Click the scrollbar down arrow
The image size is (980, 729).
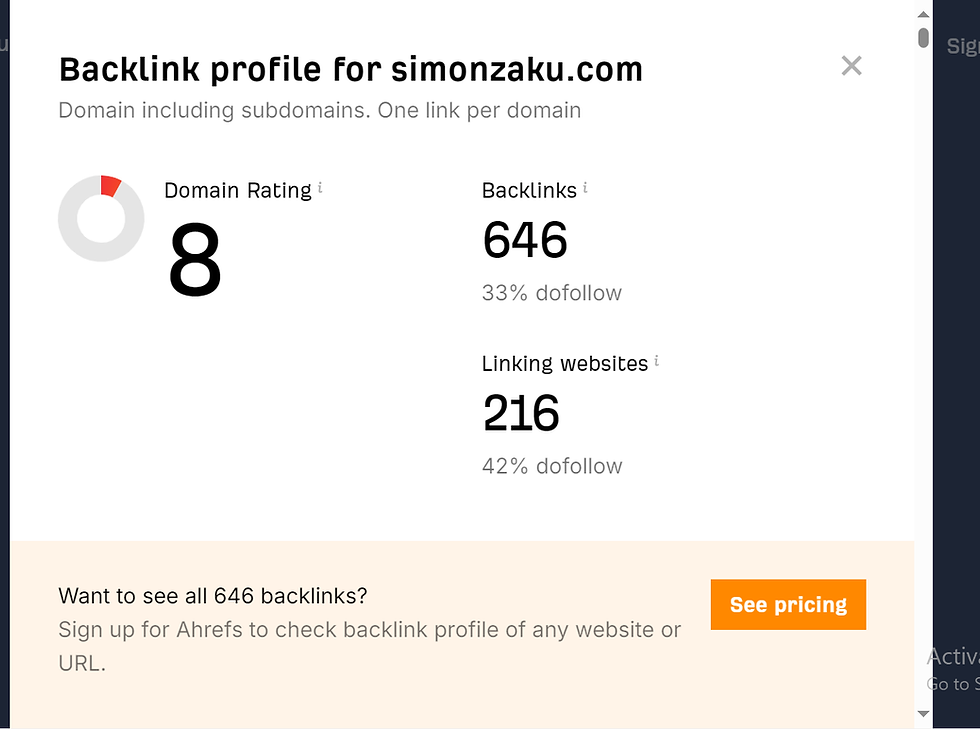click(922, 715)
